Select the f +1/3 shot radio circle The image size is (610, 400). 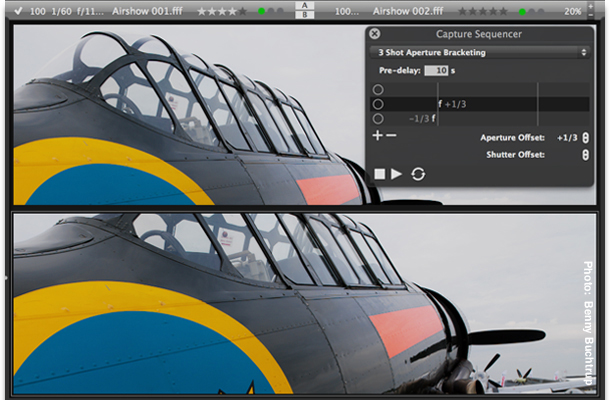coord(377,104)
